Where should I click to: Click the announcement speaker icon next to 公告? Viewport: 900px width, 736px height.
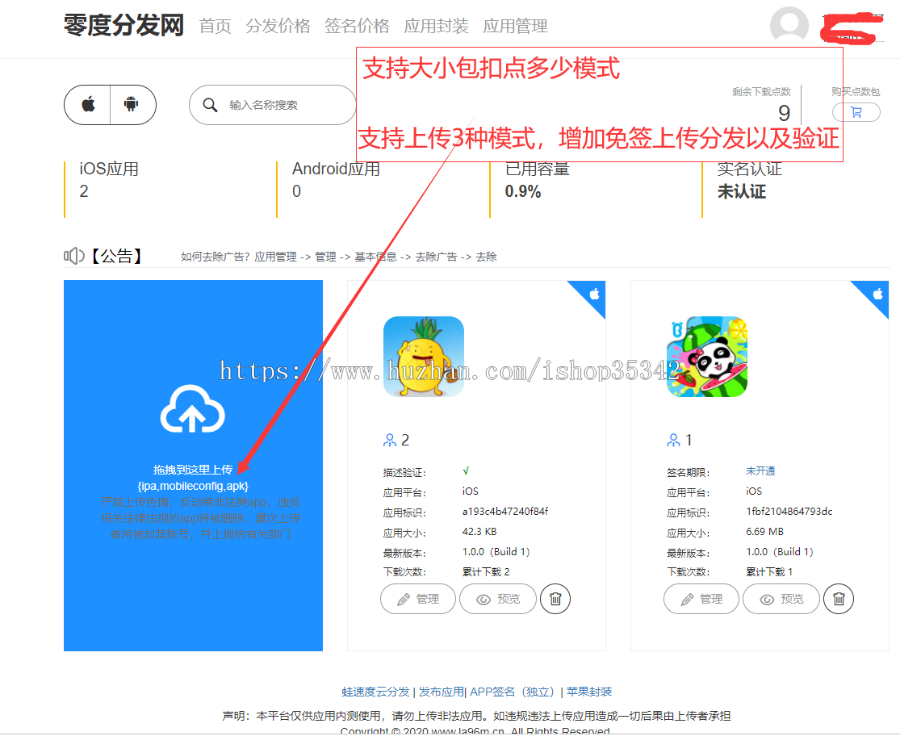pyautogui.click(x=73, y=256)
